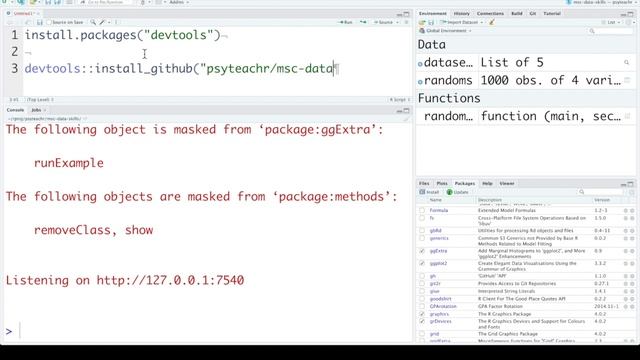Image resolution: width=640 pixels, height=360 pixels.
Task: Expand the randoms data frame blue arrow
Action: point(420,82)
